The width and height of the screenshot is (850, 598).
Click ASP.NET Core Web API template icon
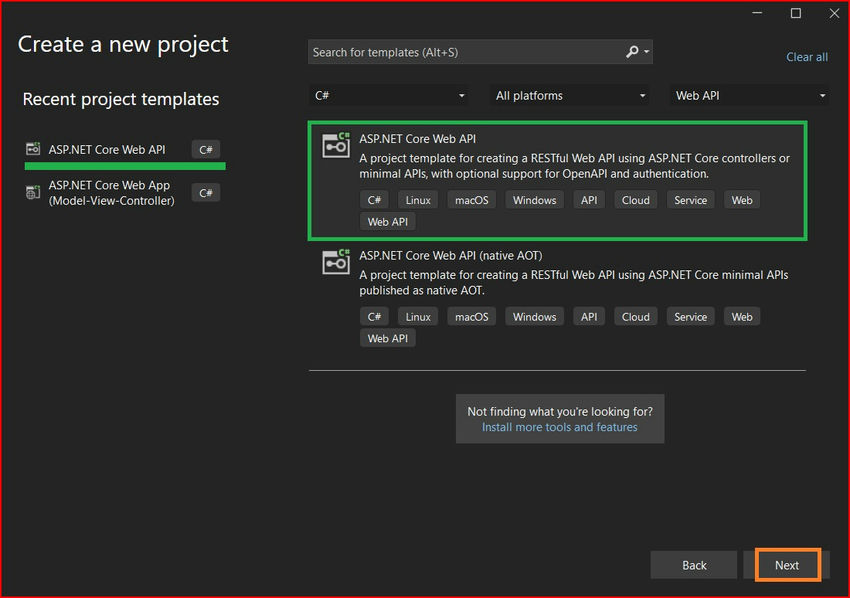pos(336,146)
